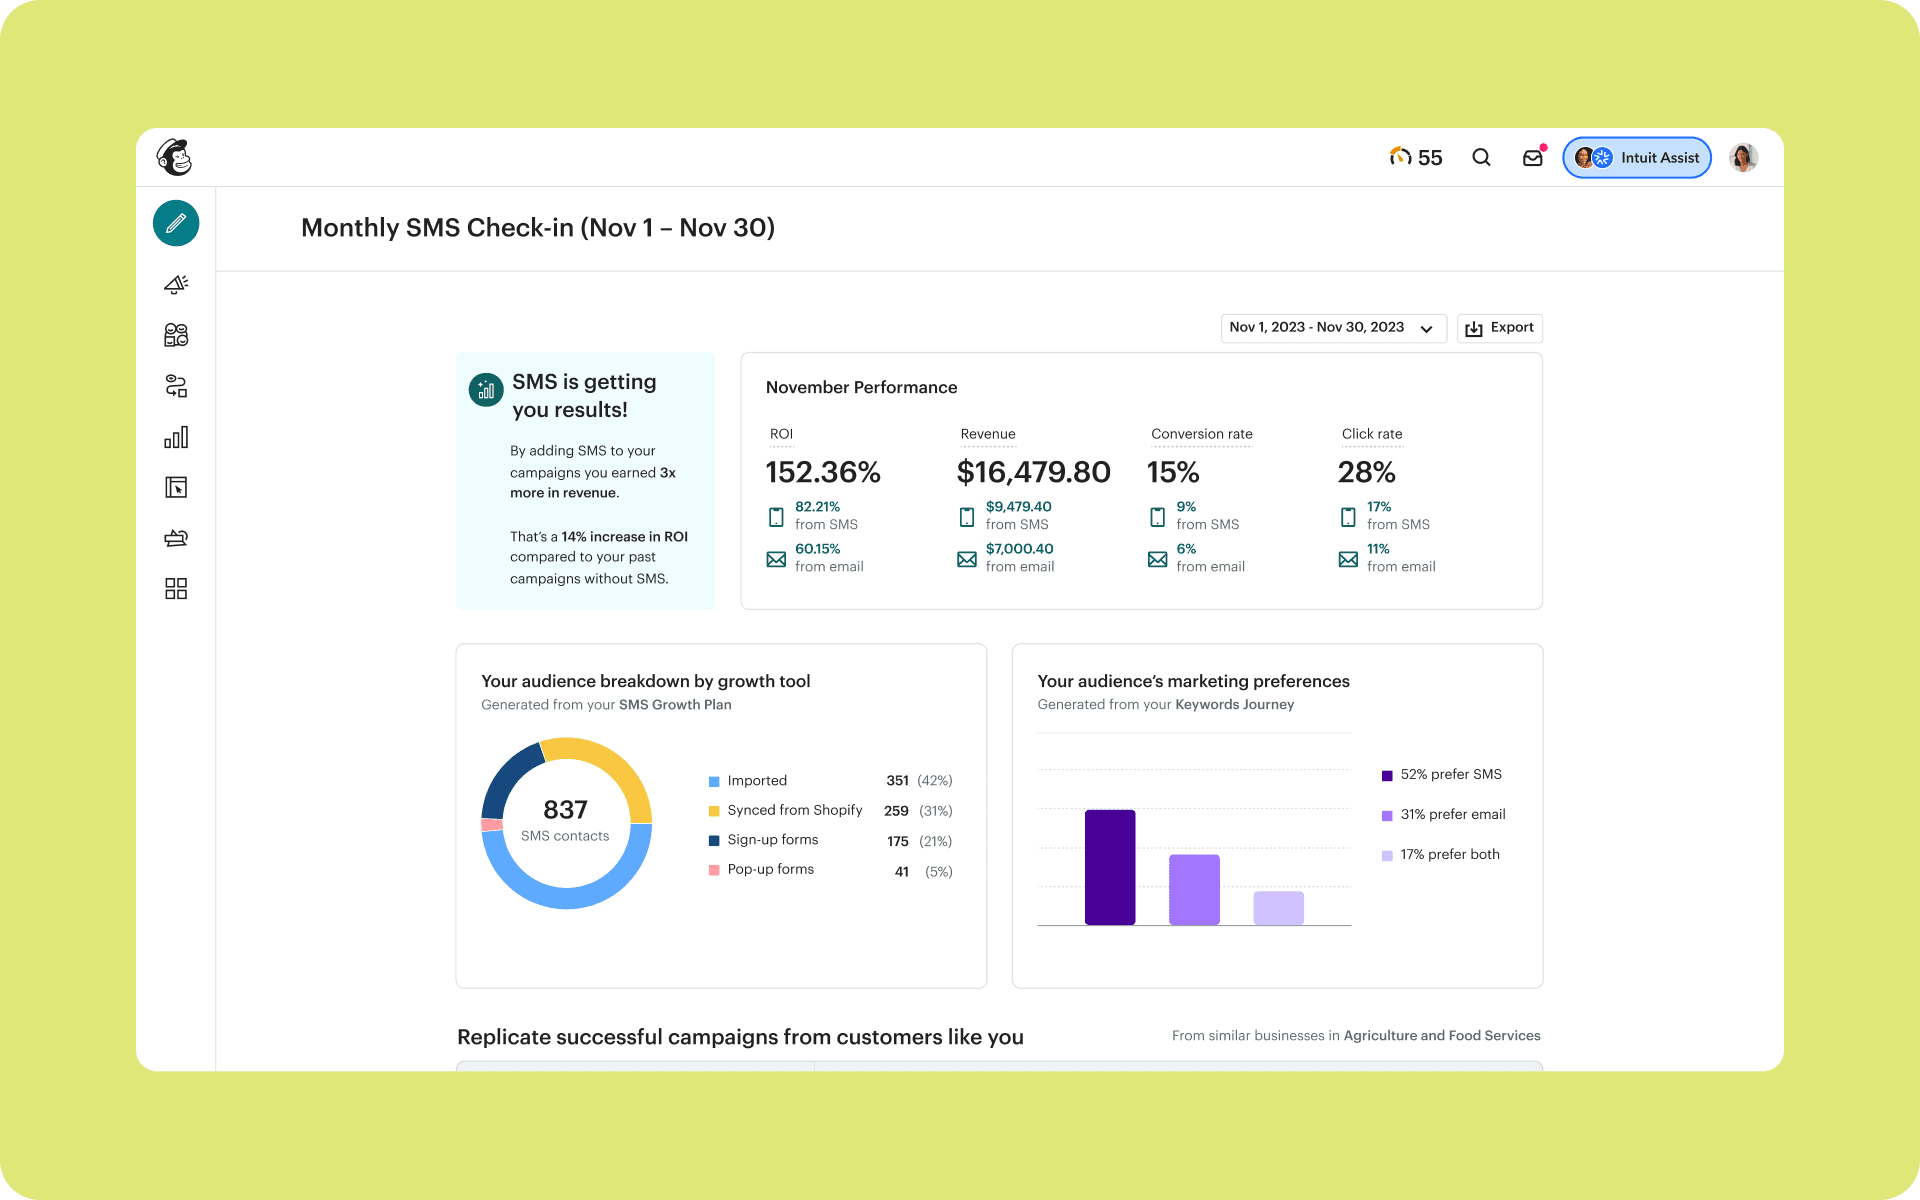Open the Audience icon in sidebar
Screen dimensions: 1920x1200
click(x=176, y=335)
